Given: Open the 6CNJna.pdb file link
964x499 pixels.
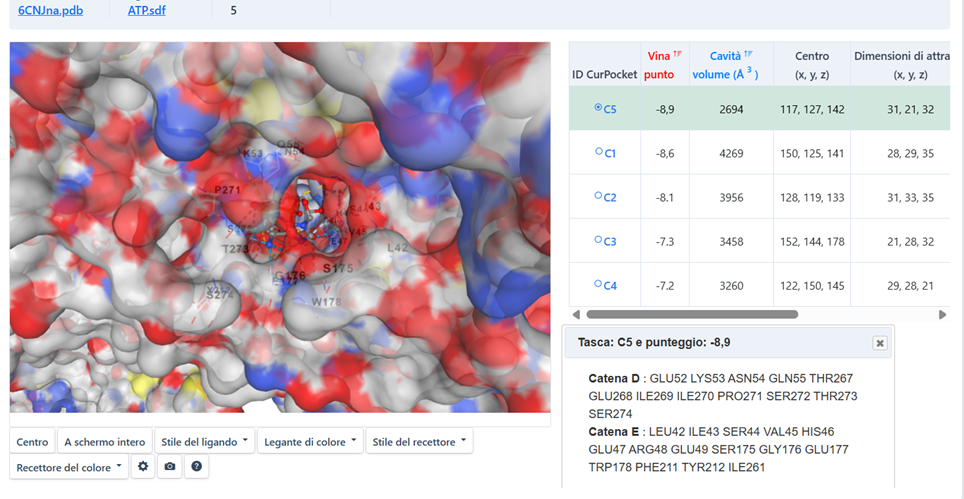Looking at the screenshot, I should [50, 10].
